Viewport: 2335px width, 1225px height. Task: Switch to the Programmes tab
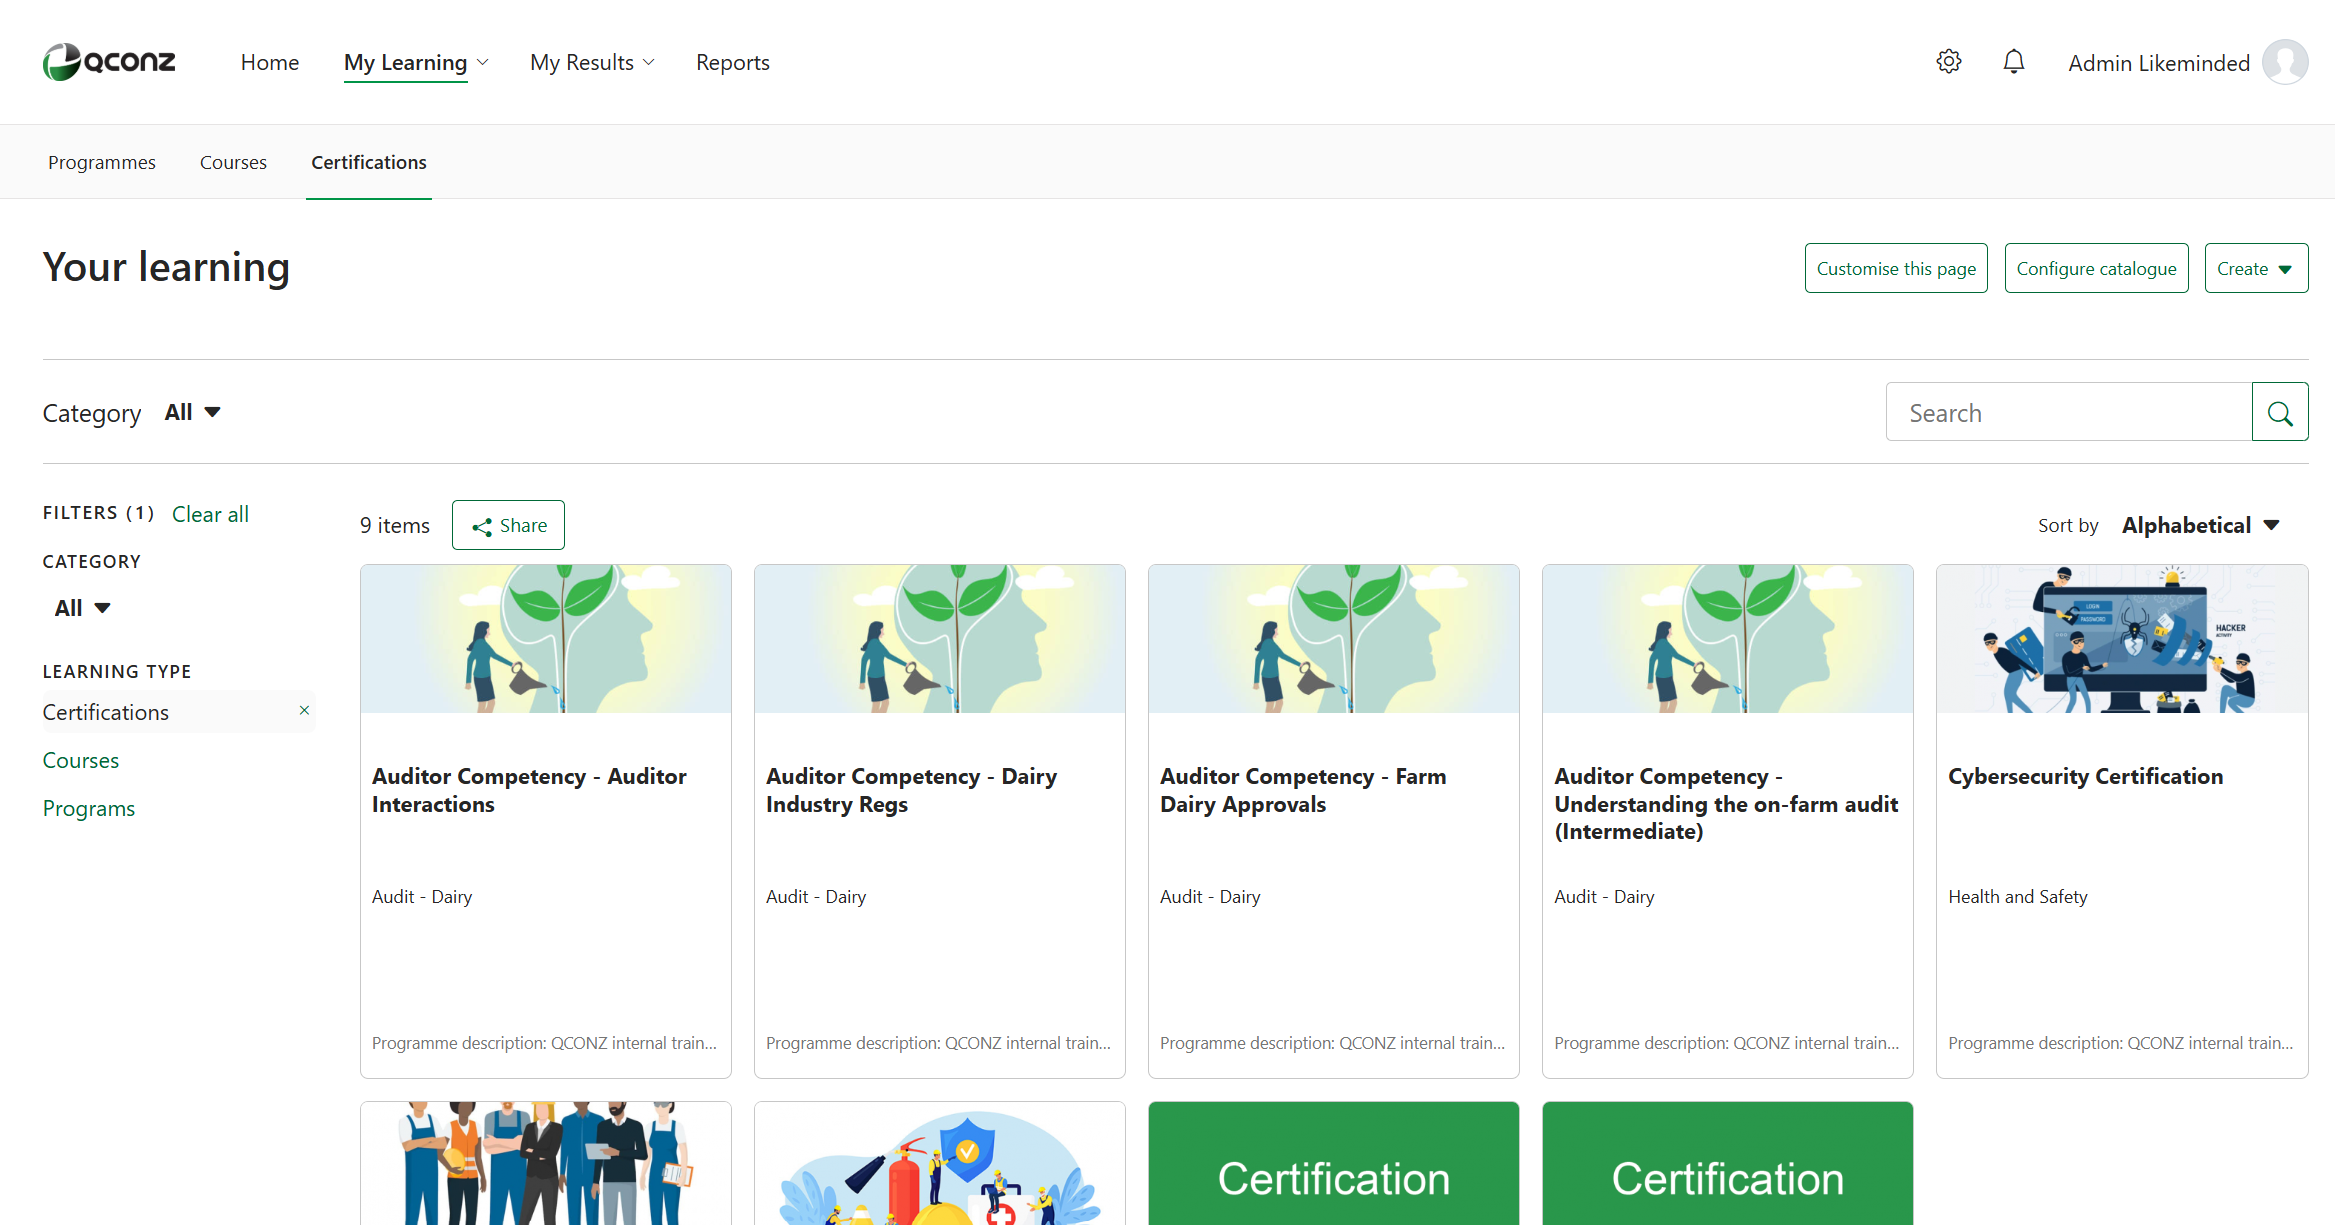102,162
